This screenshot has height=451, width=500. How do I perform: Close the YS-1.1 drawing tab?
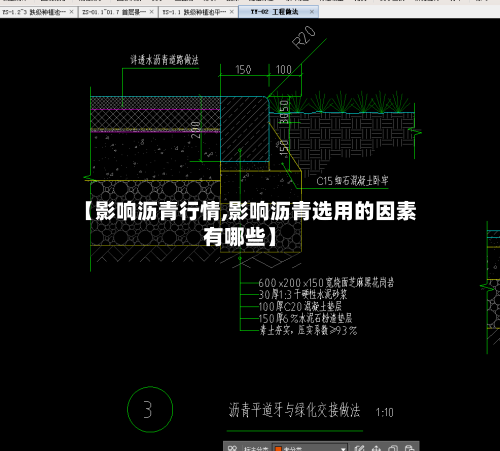[232, 12]
